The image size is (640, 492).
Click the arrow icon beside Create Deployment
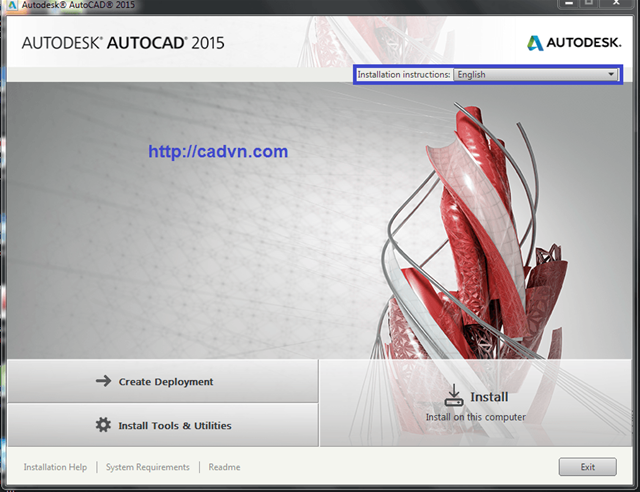click(x=103, y=381)
